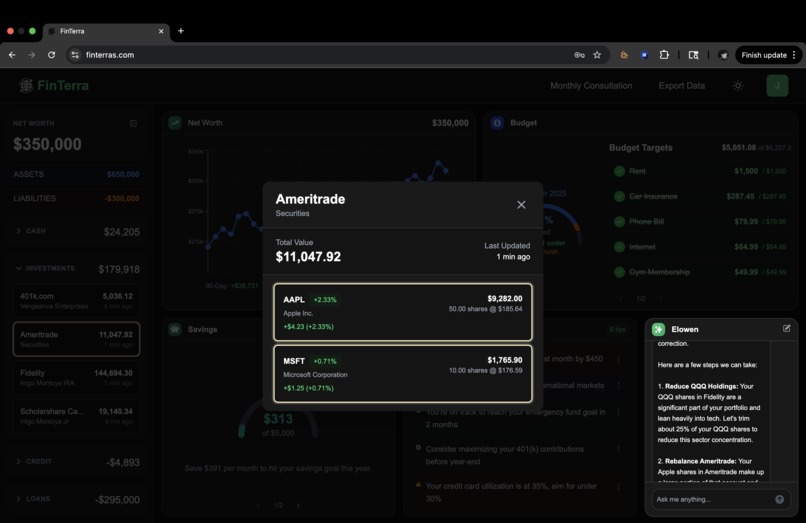Go to next savings goal page

[x=298, y=506]
